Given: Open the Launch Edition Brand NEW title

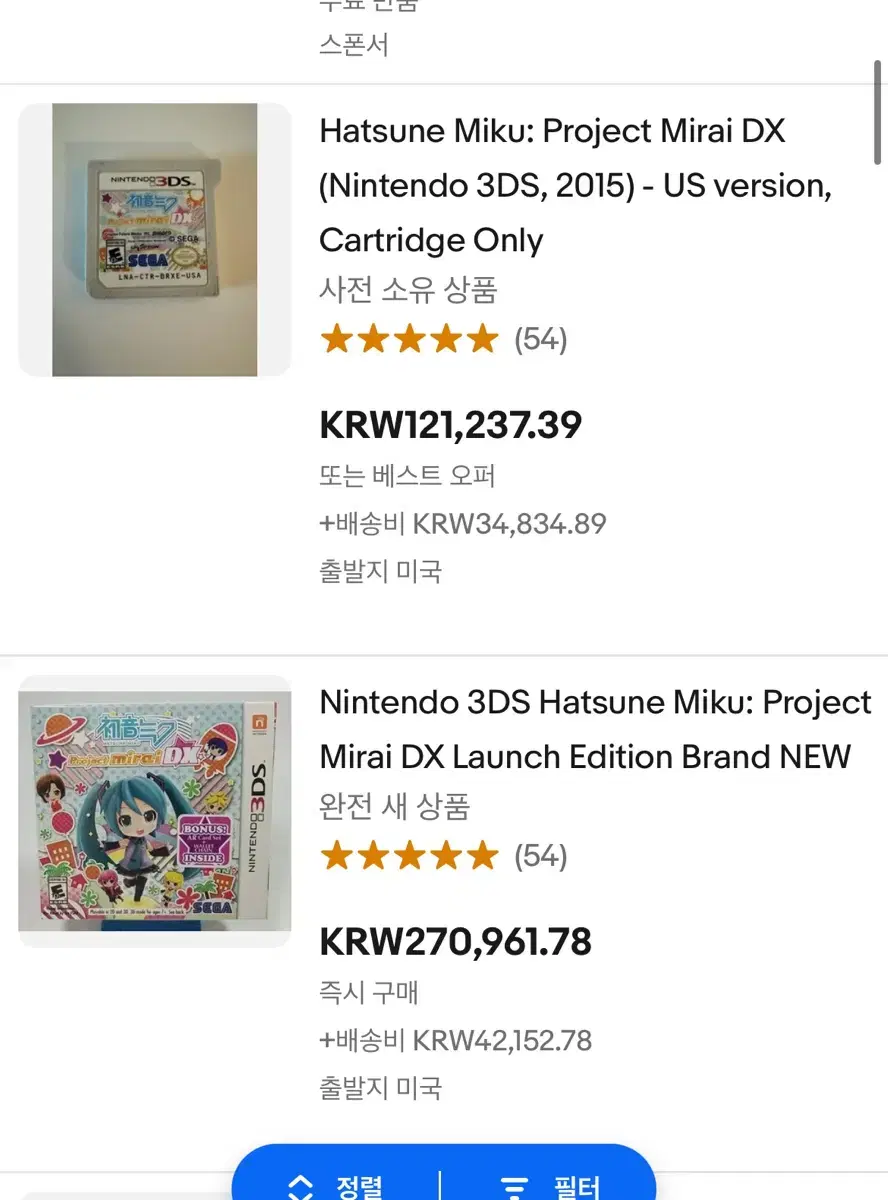Looking at the screenshot, I should point(596,730).
